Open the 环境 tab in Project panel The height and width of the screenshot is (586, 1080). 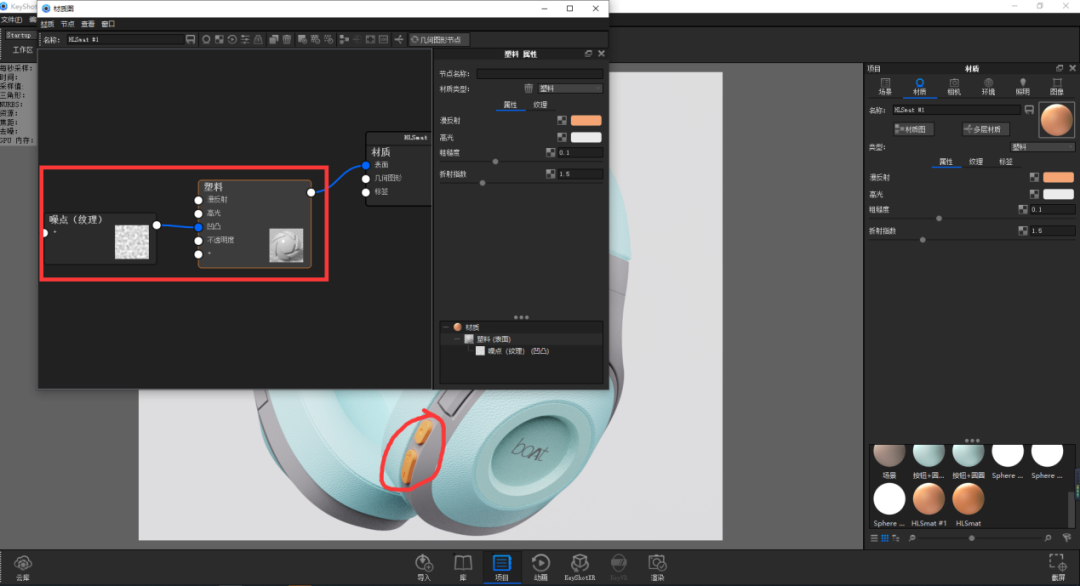[988, 87]
